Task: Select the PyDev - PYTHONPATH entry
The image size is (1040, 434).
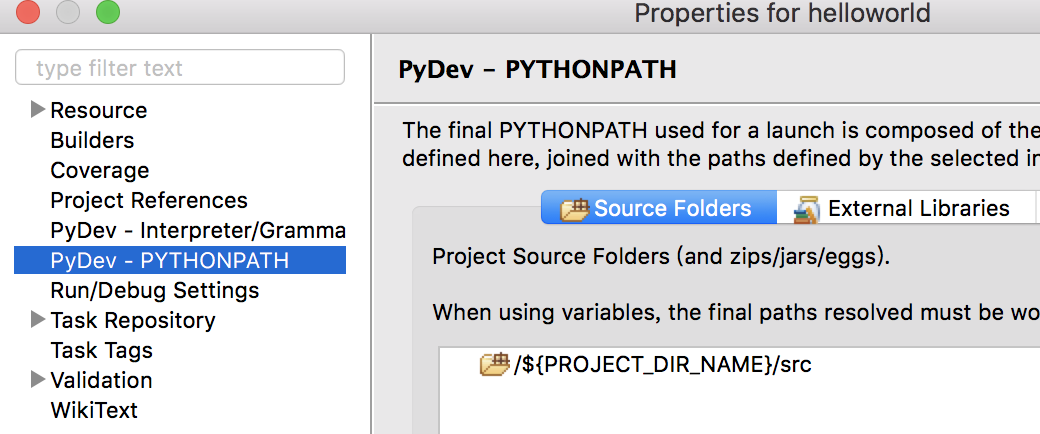Action: tap(180, 260)
